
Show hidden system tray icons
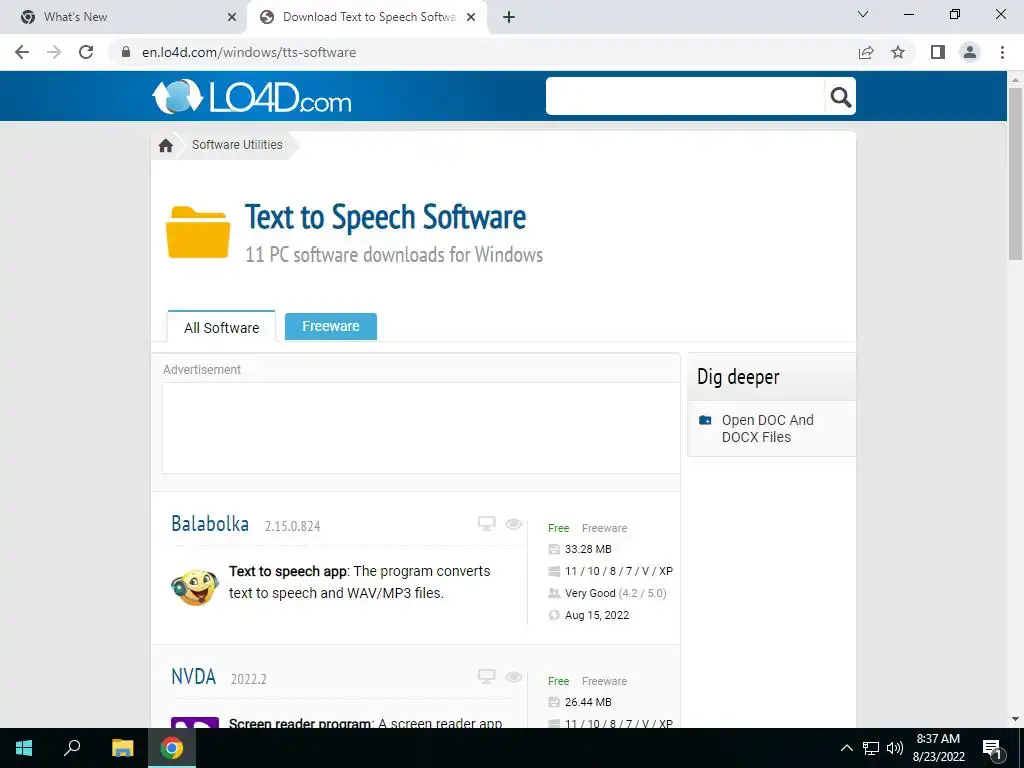(x=846, y=748)
